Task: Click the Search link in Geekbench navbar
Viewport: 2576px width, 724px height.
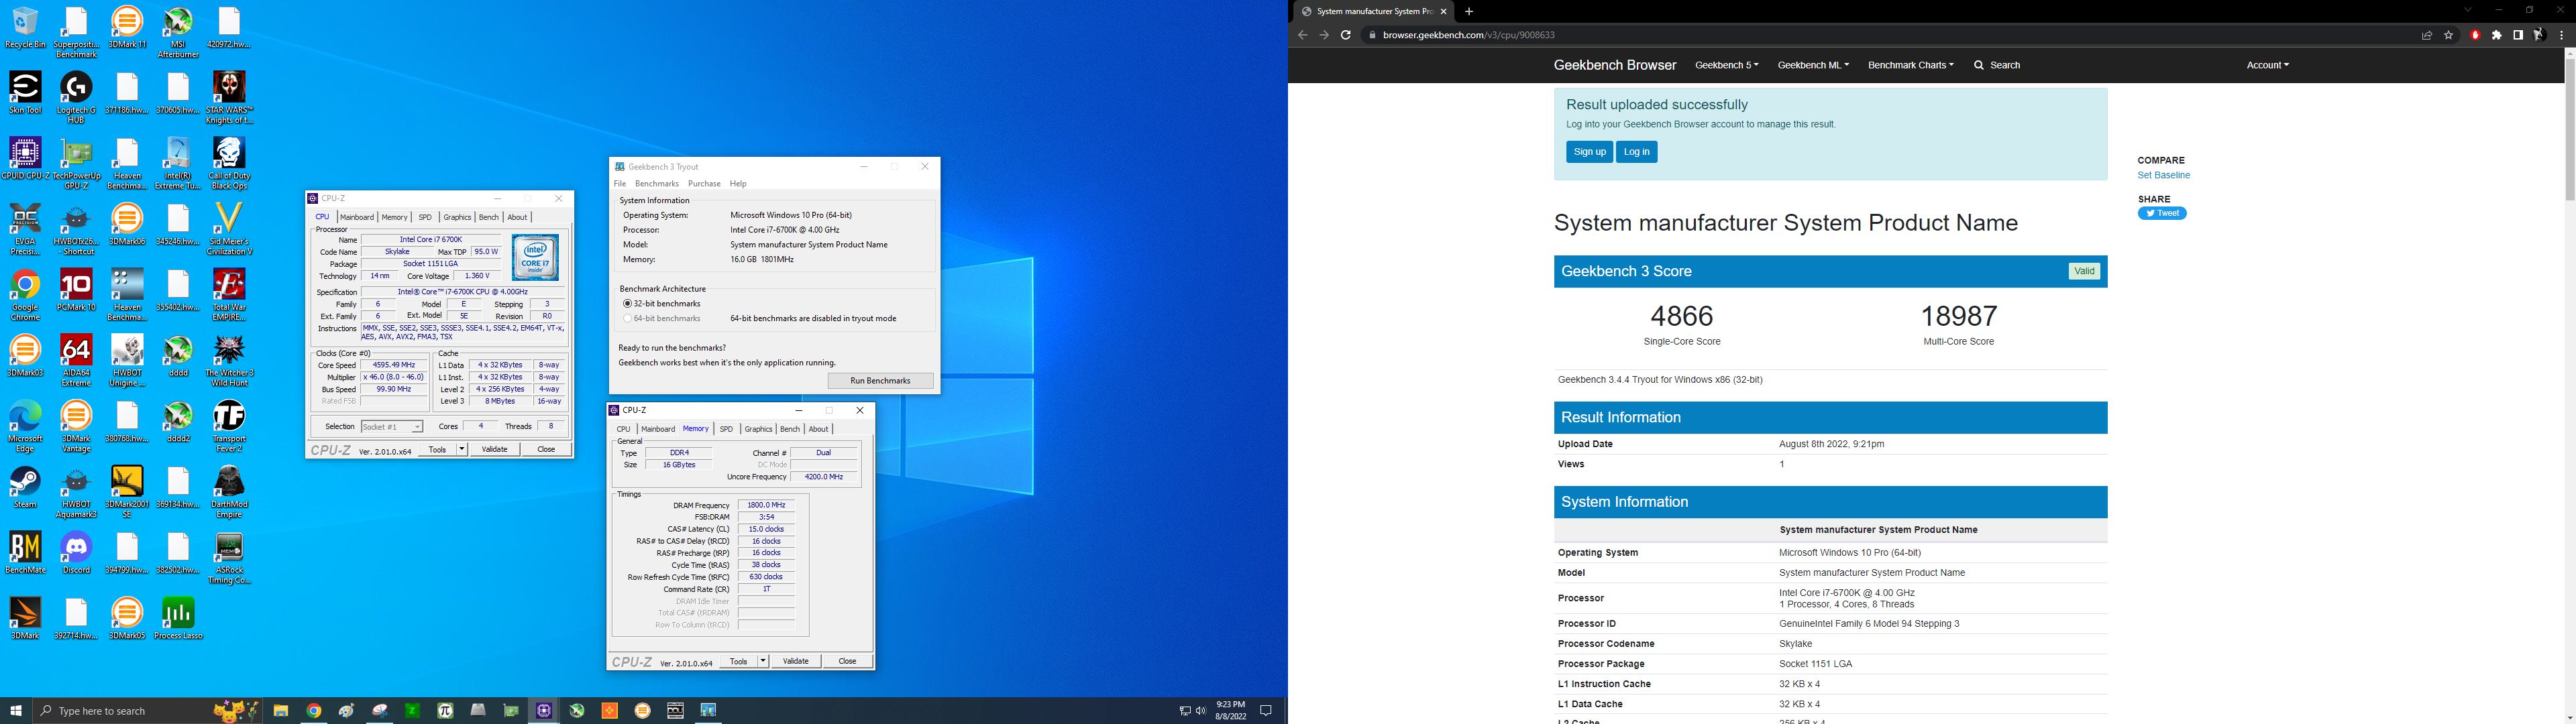Action: pos(1997,65)
